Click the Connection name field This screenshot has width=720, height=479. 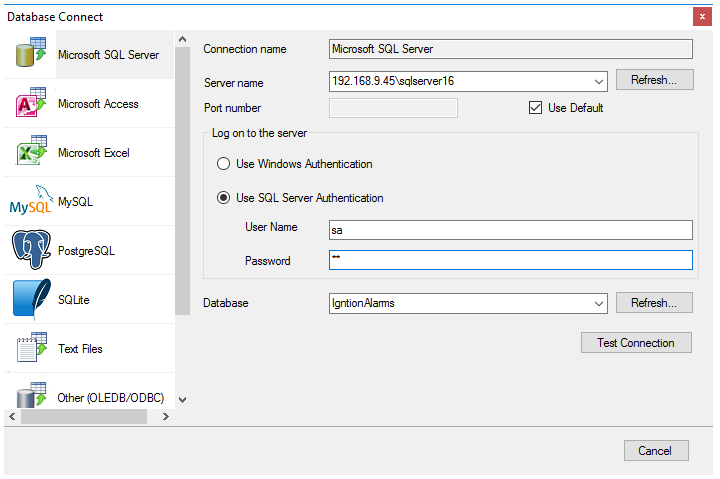pyautogui.click(x=511, y=49)
